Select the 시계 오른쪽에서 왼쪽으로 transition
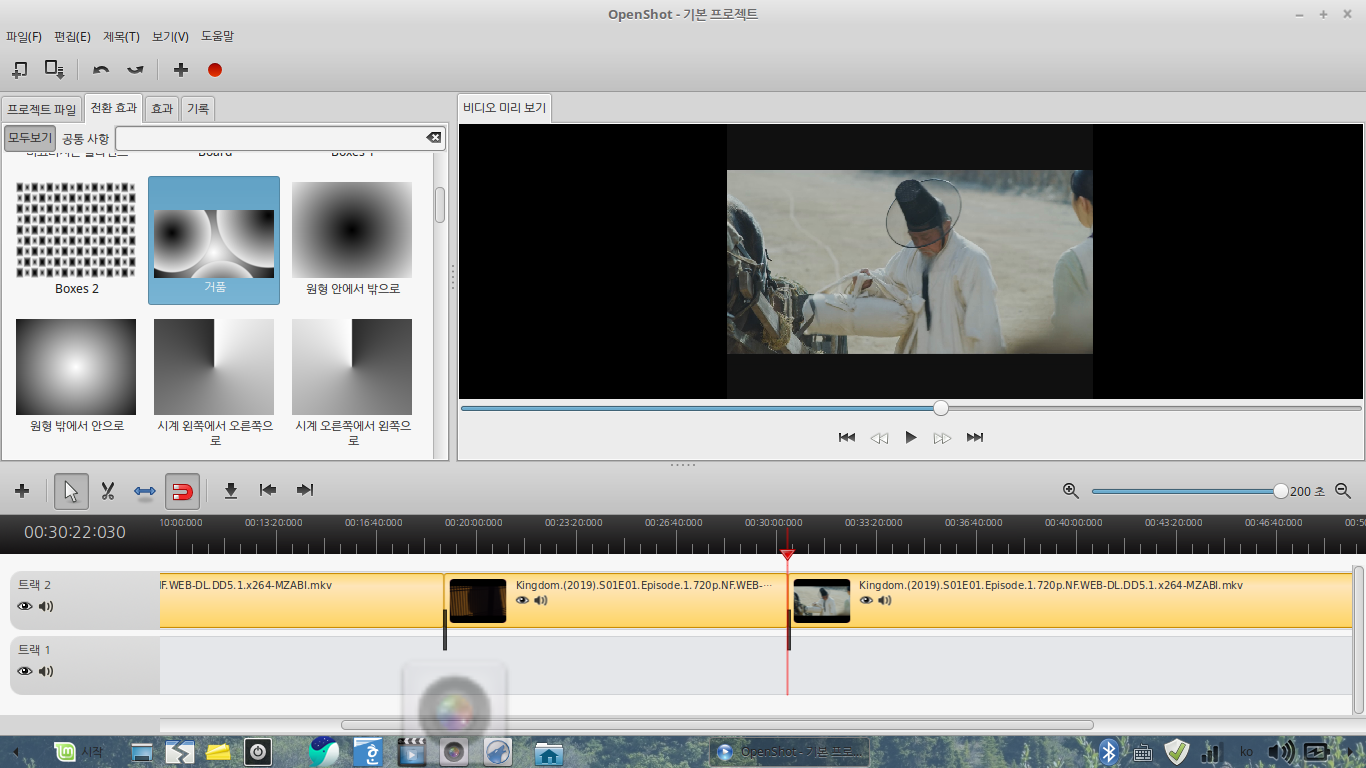Screen dimensions: 1366x768 (352, 383)
